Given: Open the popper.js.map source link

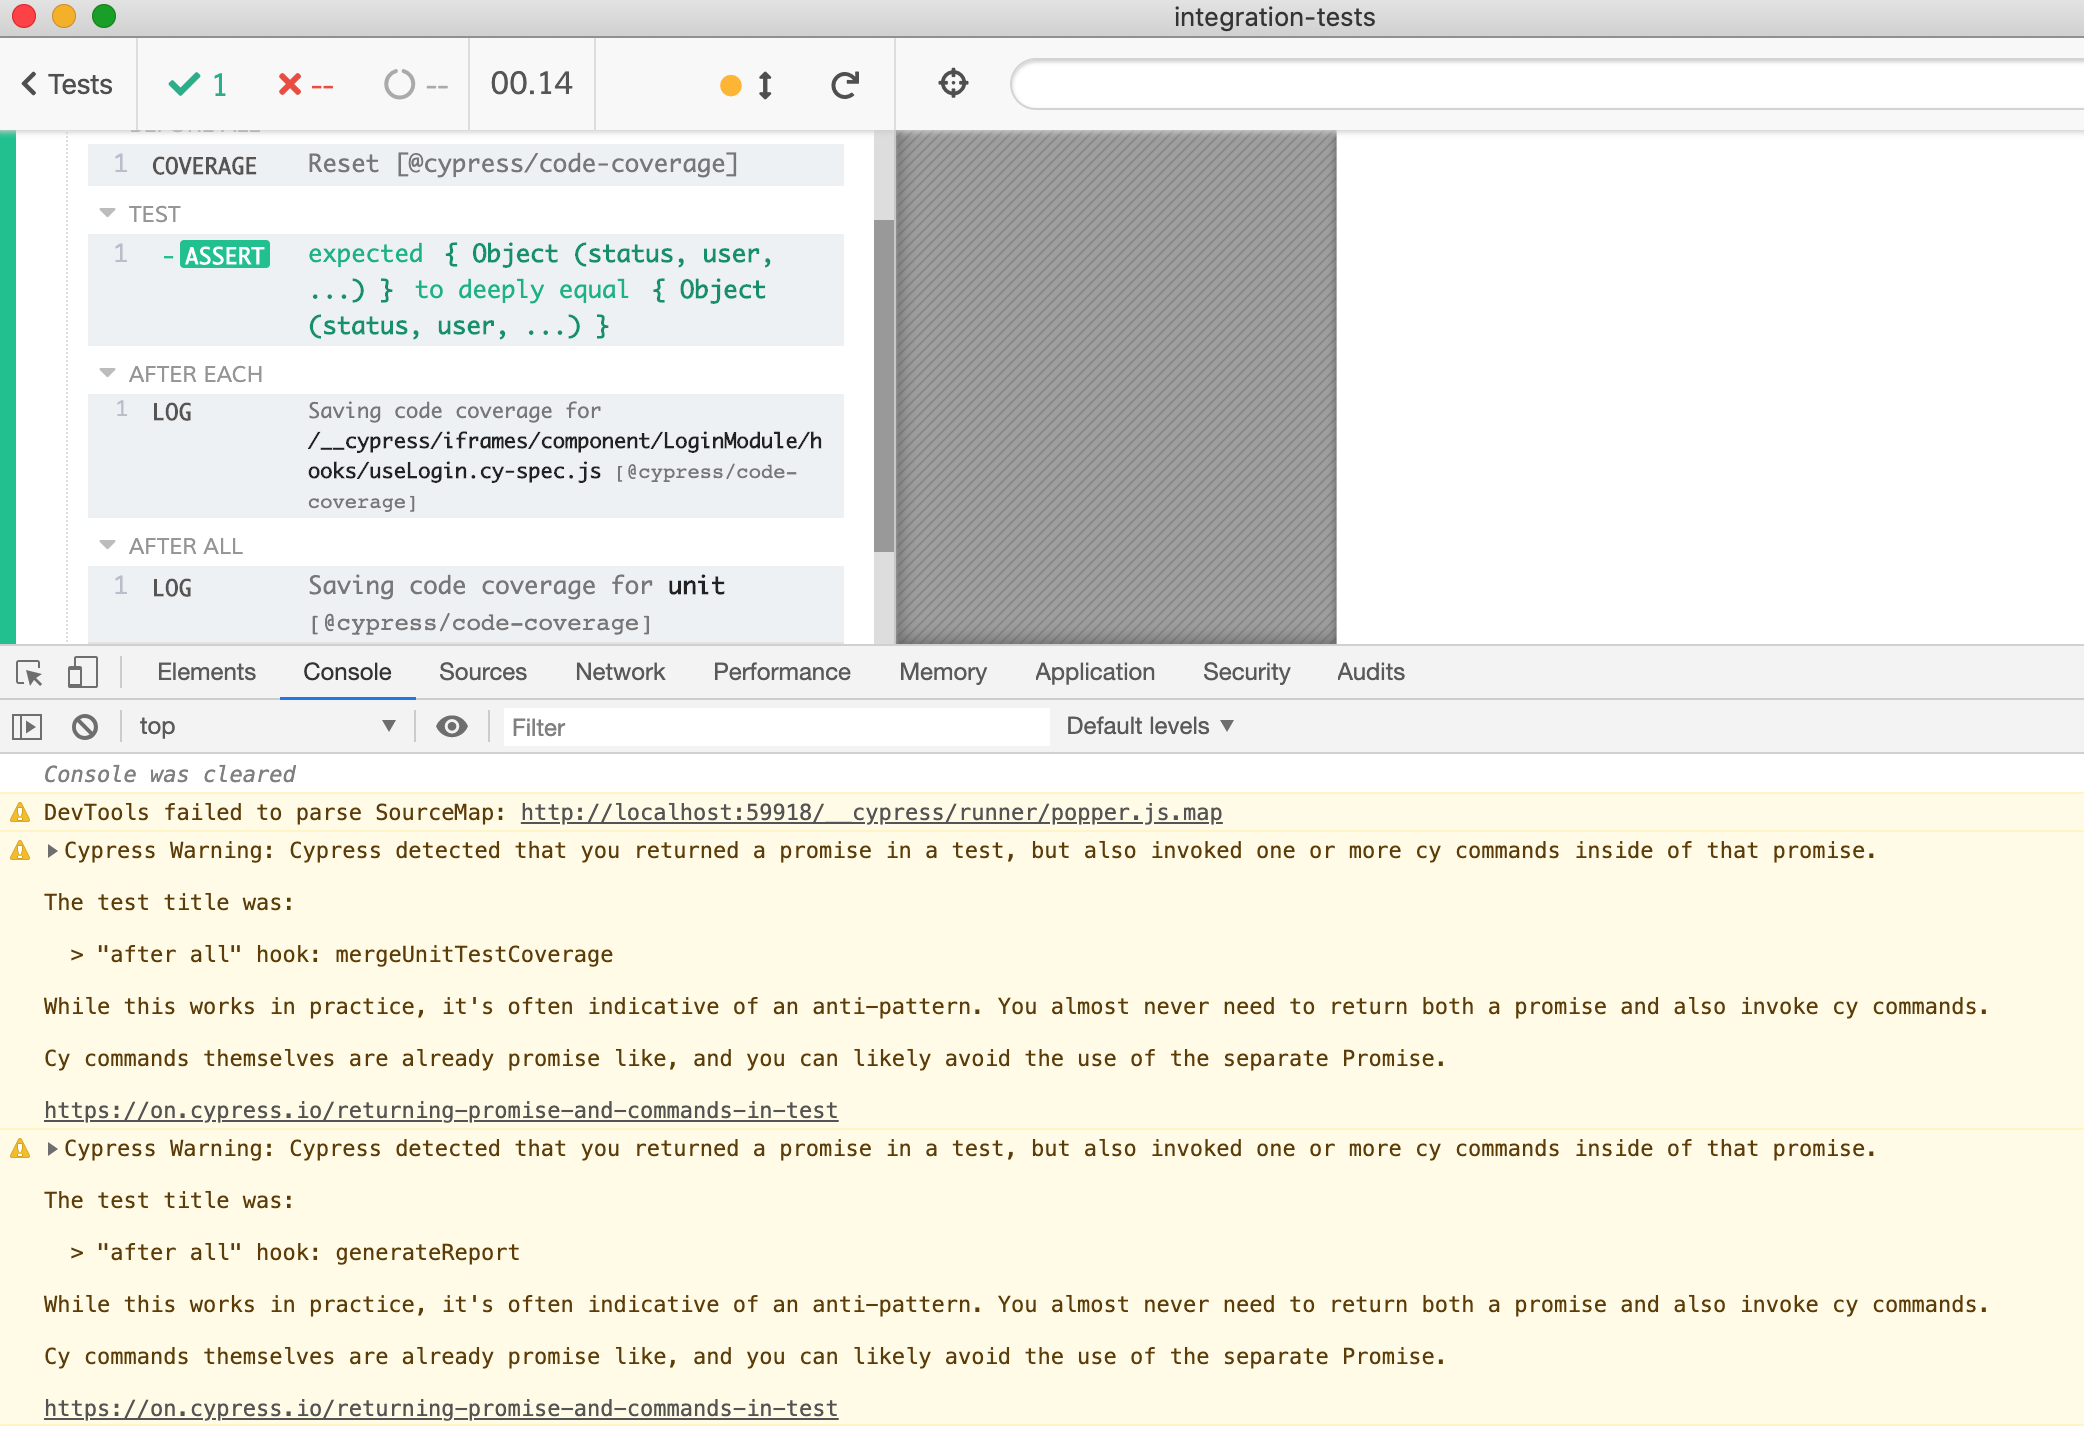Looking at the screenshot, I should click(871, 813).
